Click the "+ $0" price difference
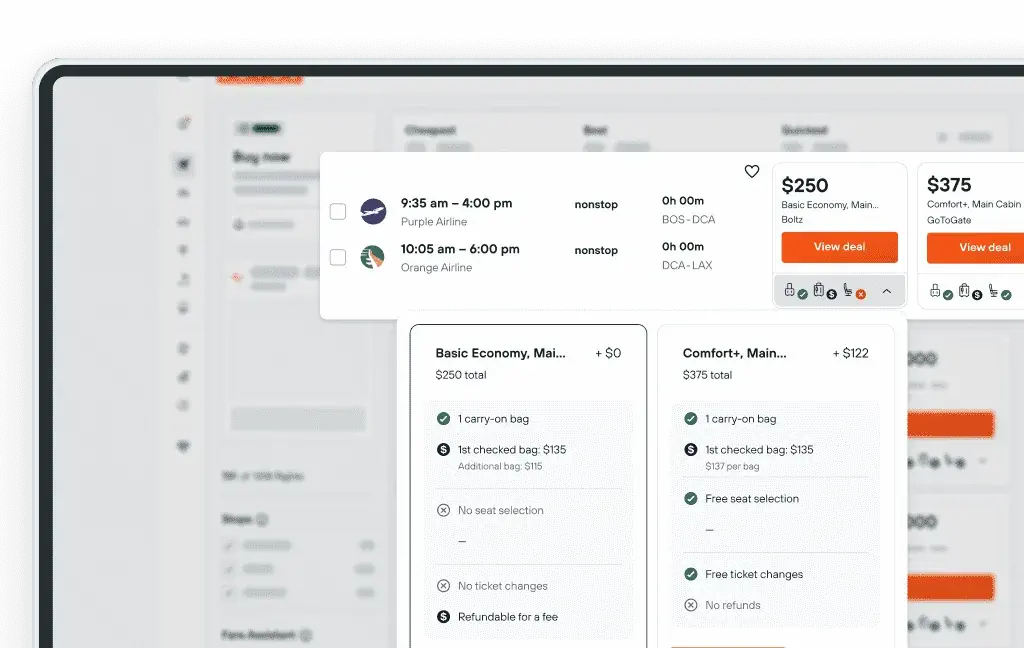The width and height of the screenshot is (1024, 648). tap(608, 353)
